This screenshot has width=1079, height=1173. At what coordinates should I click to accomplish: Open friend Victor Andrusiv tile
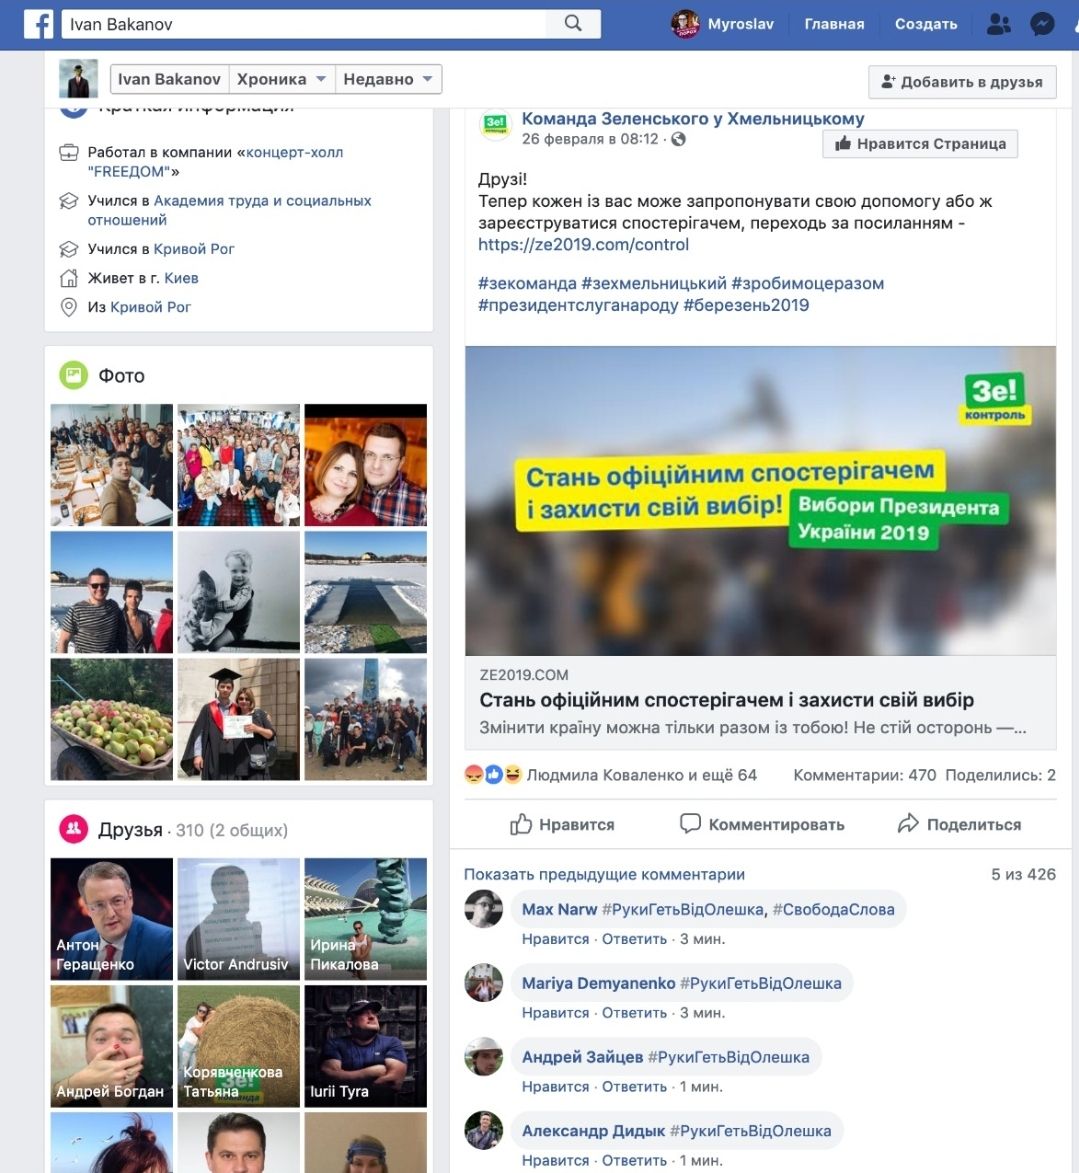[239, 919]
